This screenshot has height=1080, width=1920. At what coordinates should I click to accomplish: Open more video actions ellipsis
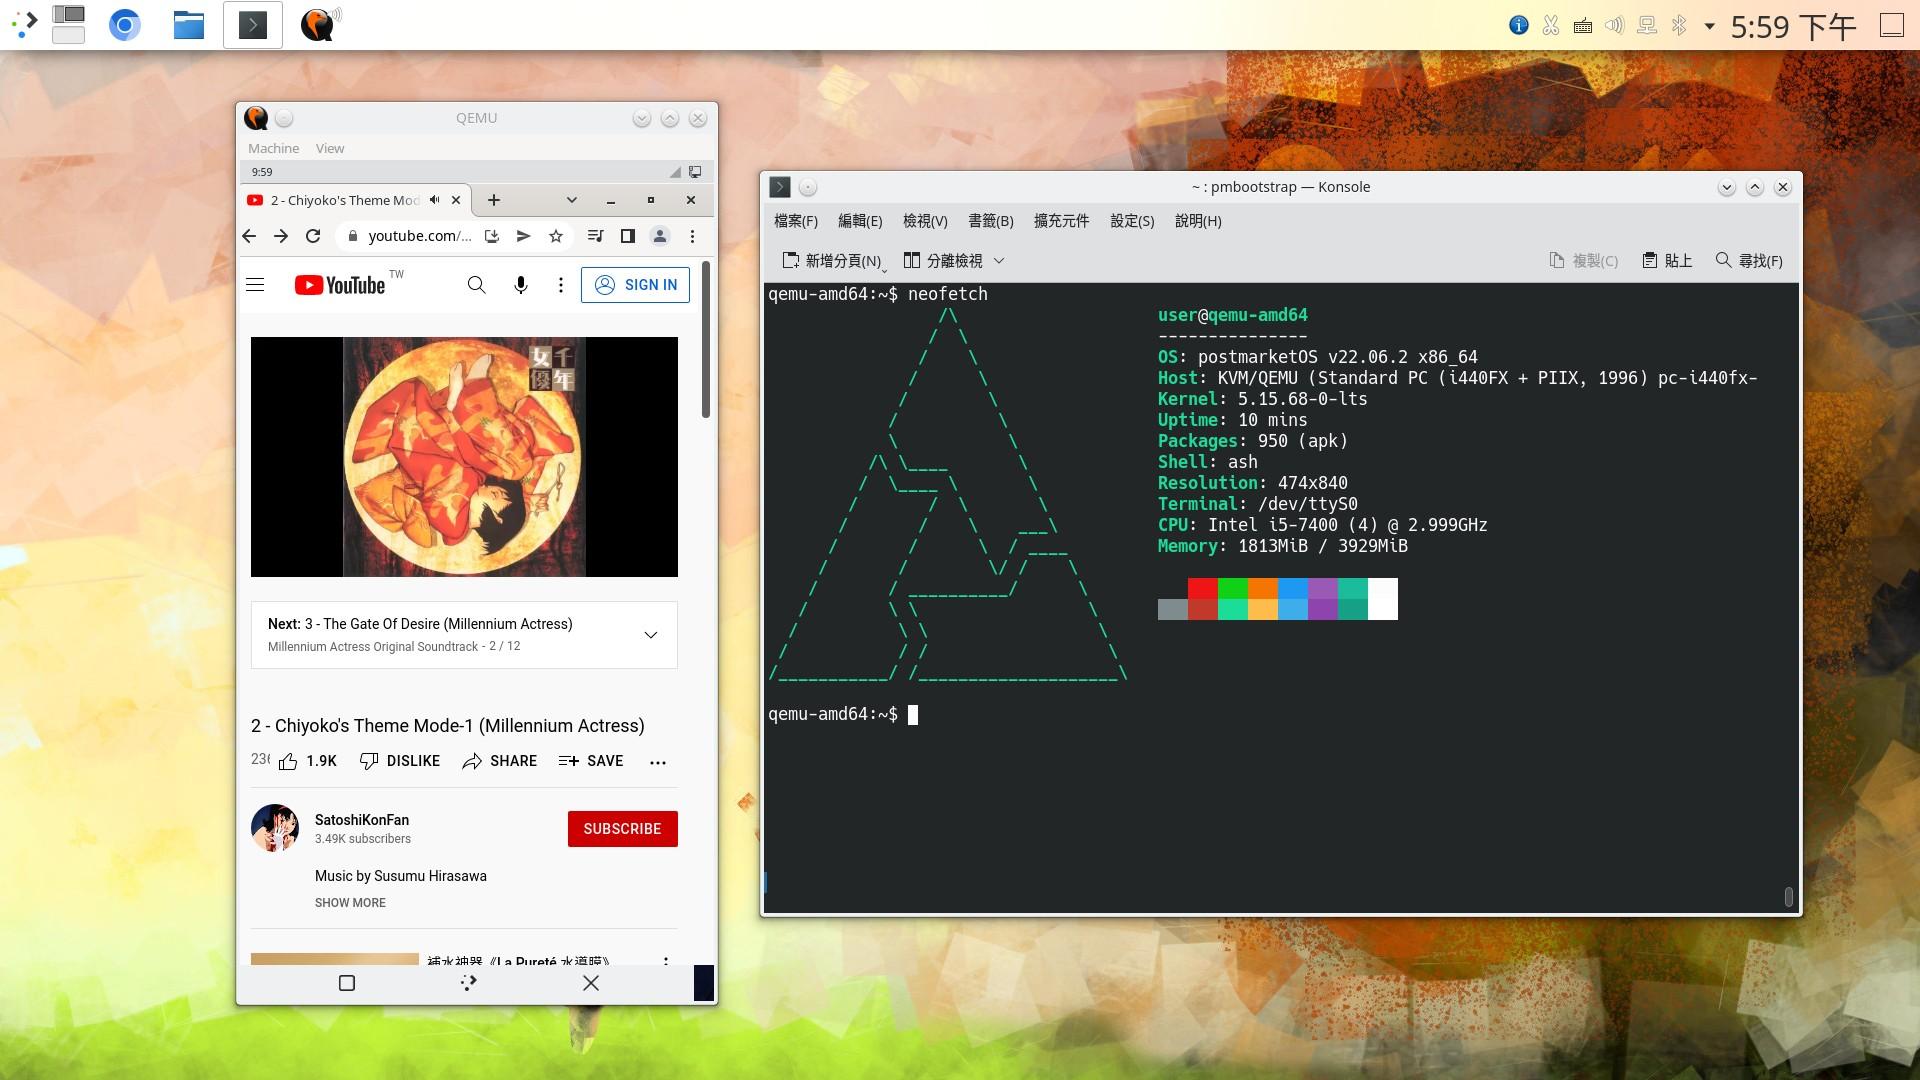tap(658, 762)
